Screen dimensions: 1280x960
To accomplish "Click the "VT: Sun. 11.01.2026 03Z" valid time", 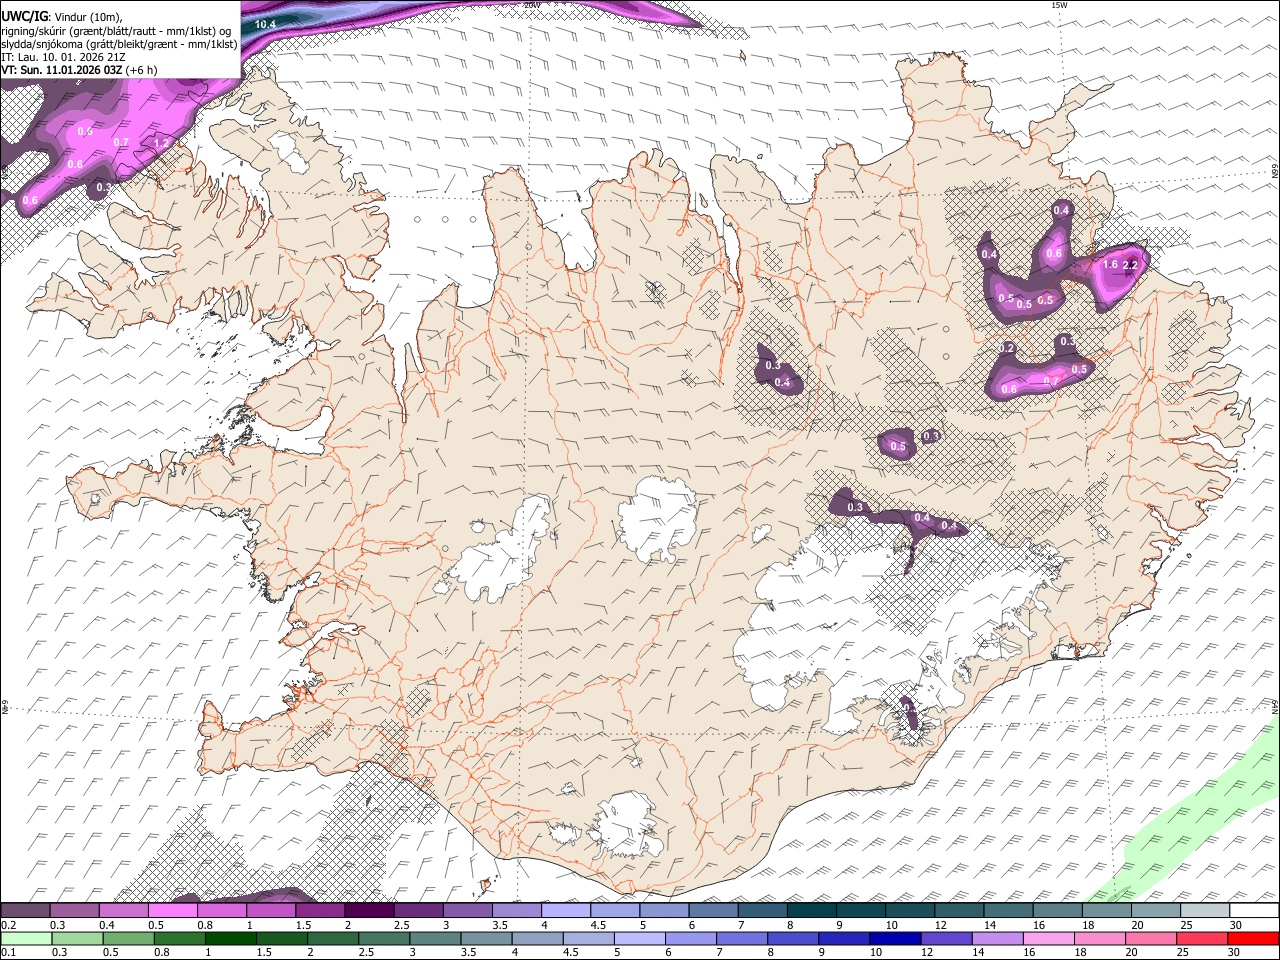I will 62,70.
